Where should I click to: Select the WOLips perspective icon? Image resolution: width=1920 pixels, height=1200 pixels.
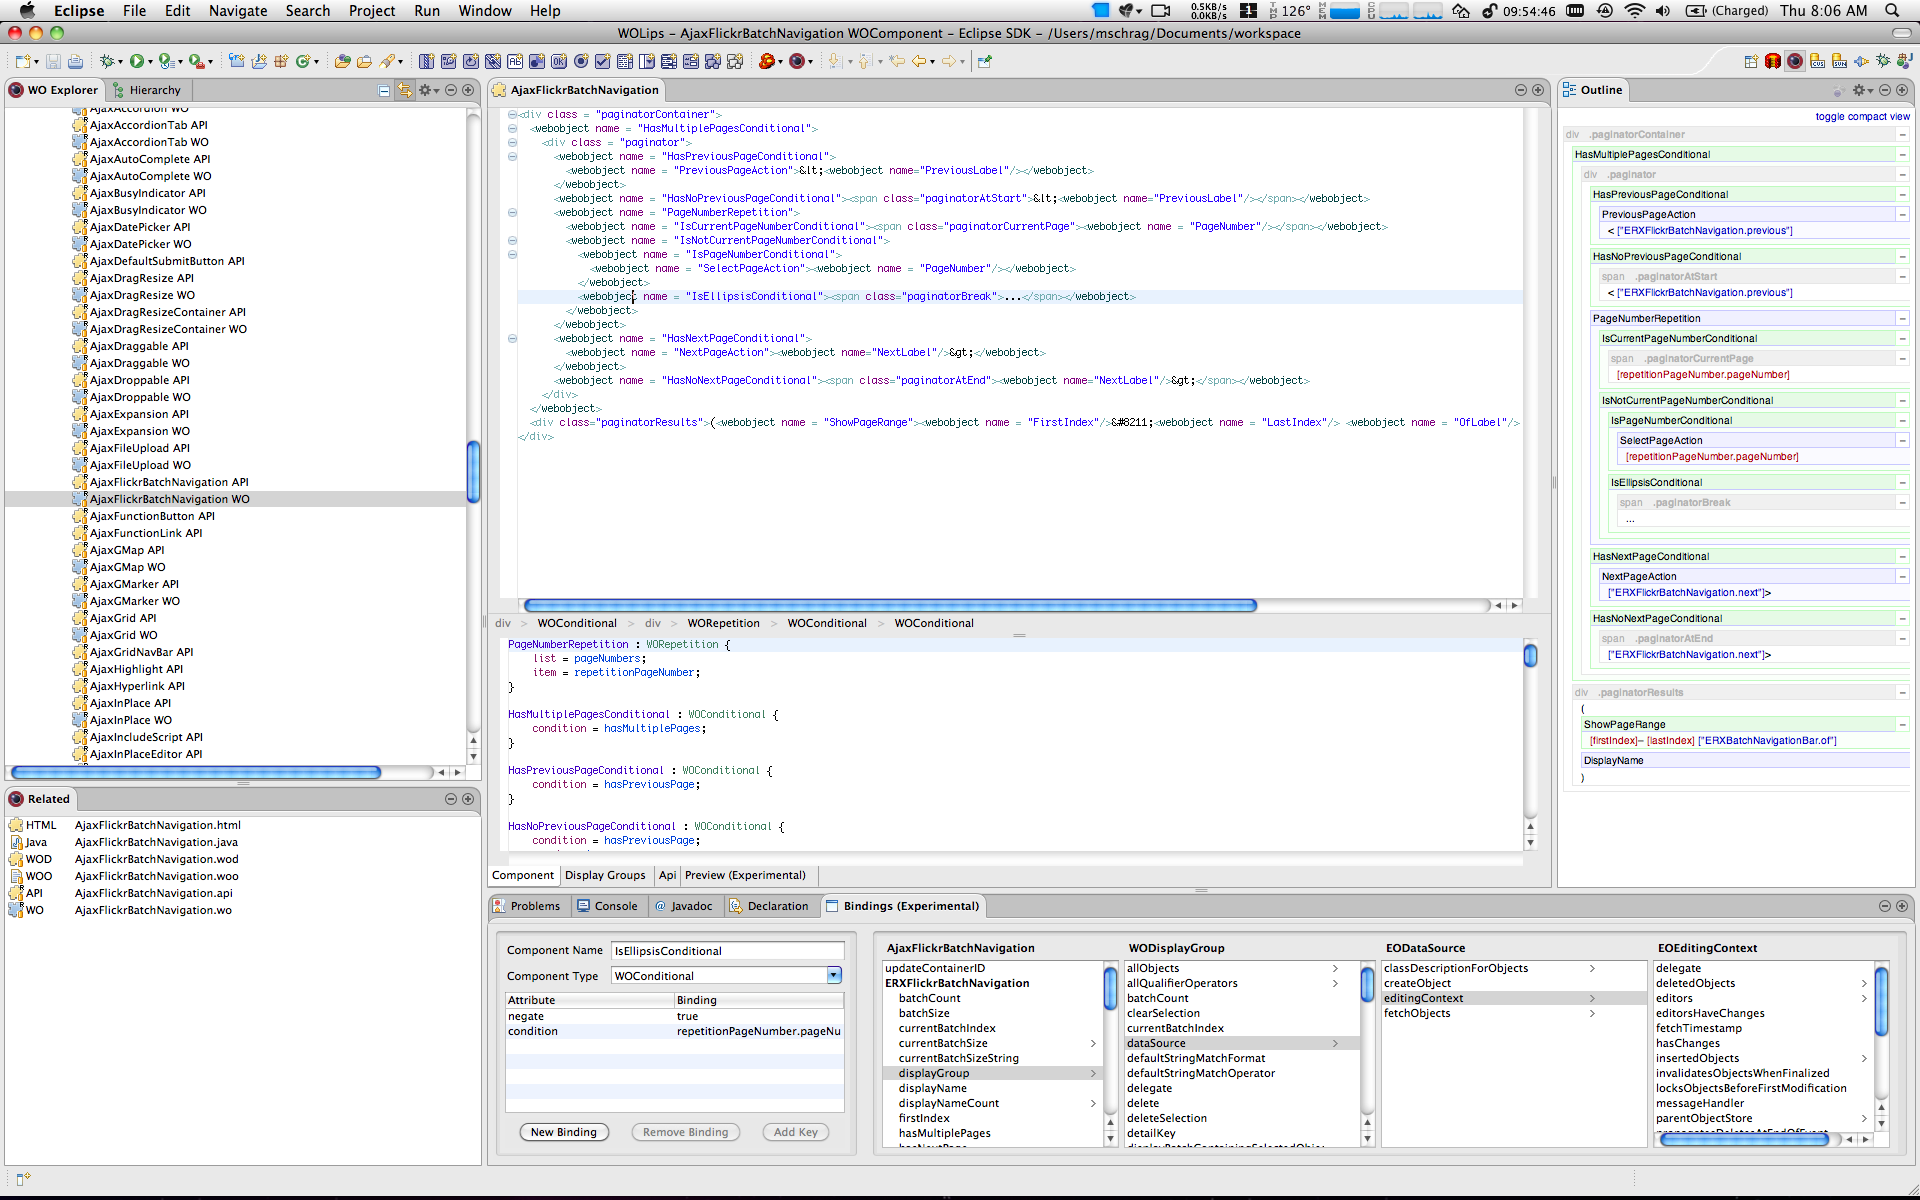click(x=1795, y=62)
